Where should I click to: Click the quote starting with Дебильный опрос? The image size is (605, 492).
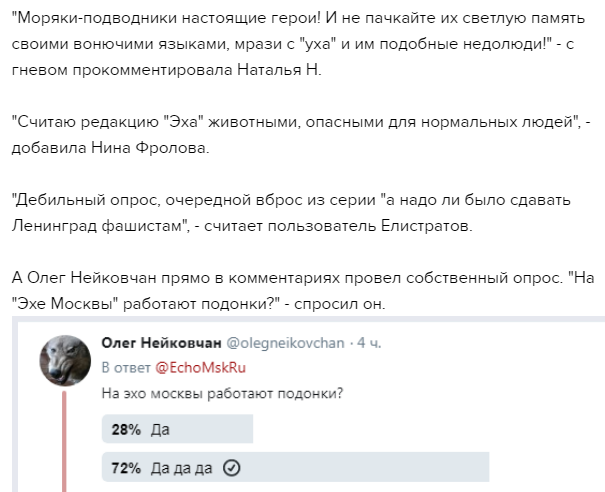(x=291, y=213)
